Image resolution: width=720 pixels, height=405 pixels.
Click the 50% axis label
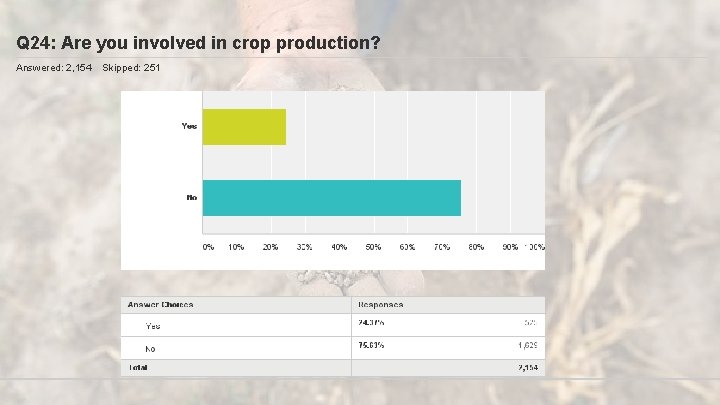pyautogui.click(x=373, y=246)
